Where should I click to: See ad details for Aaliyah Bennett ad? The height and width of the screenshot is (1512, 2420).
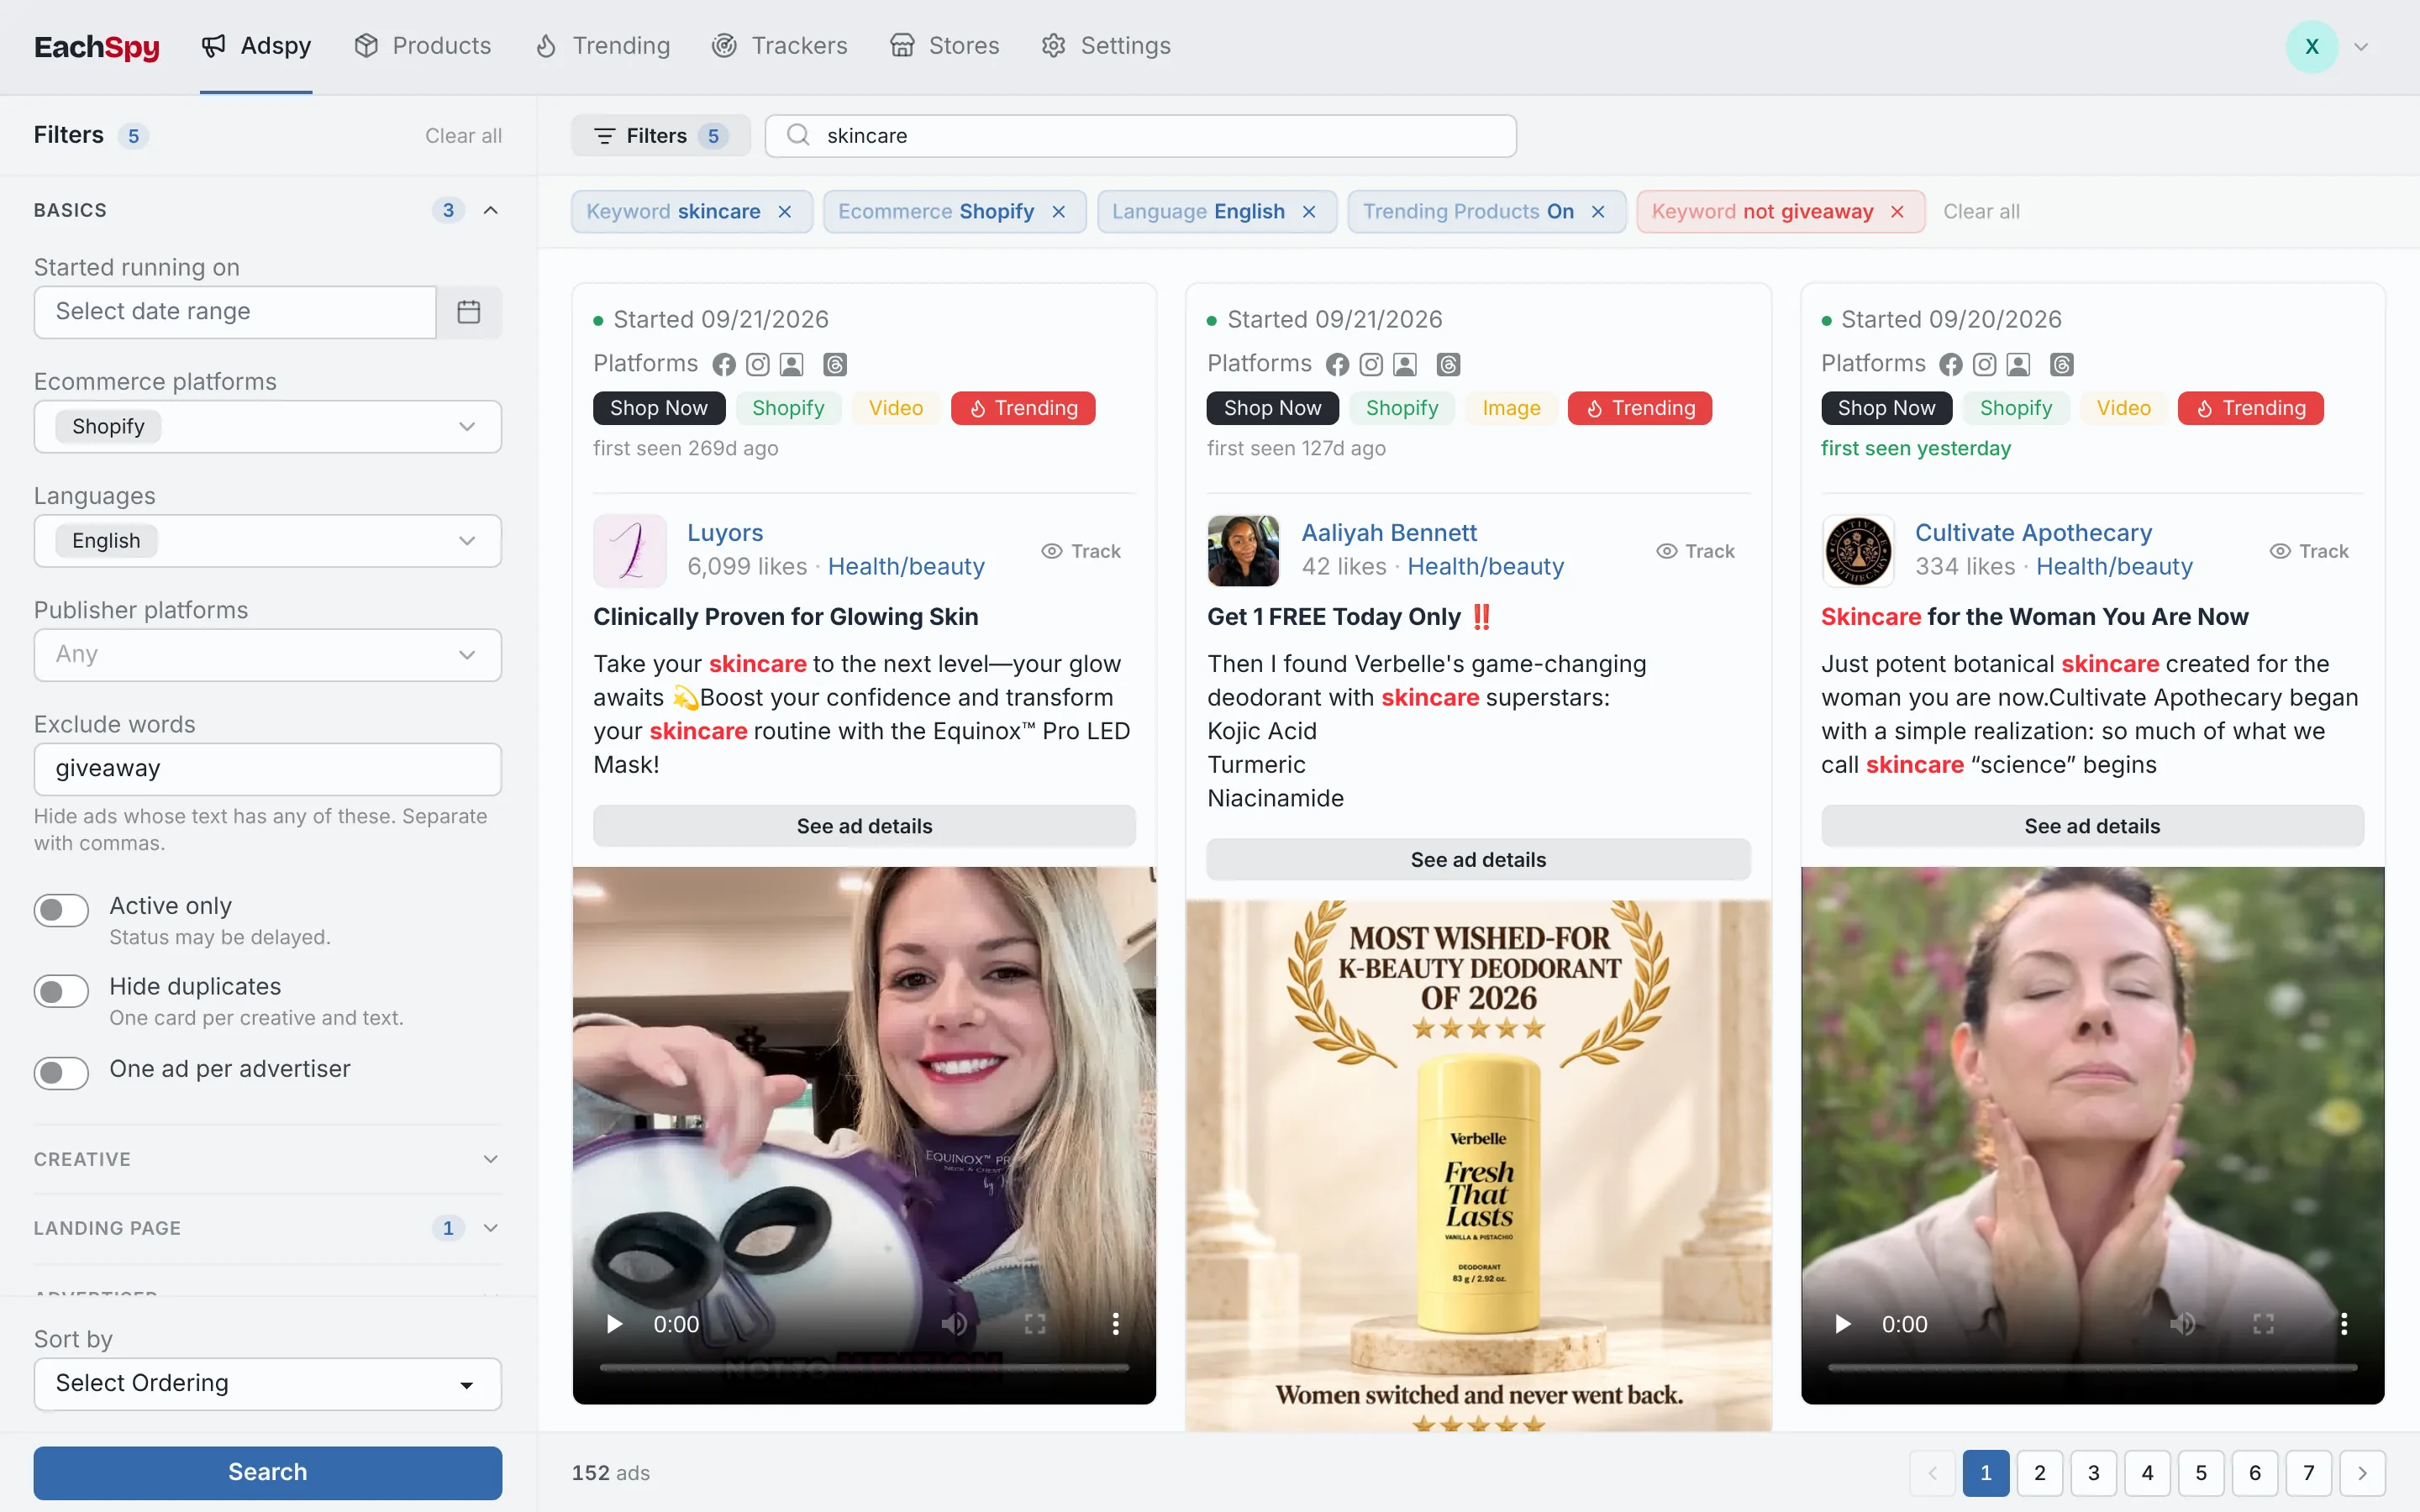coord(1478,860)
